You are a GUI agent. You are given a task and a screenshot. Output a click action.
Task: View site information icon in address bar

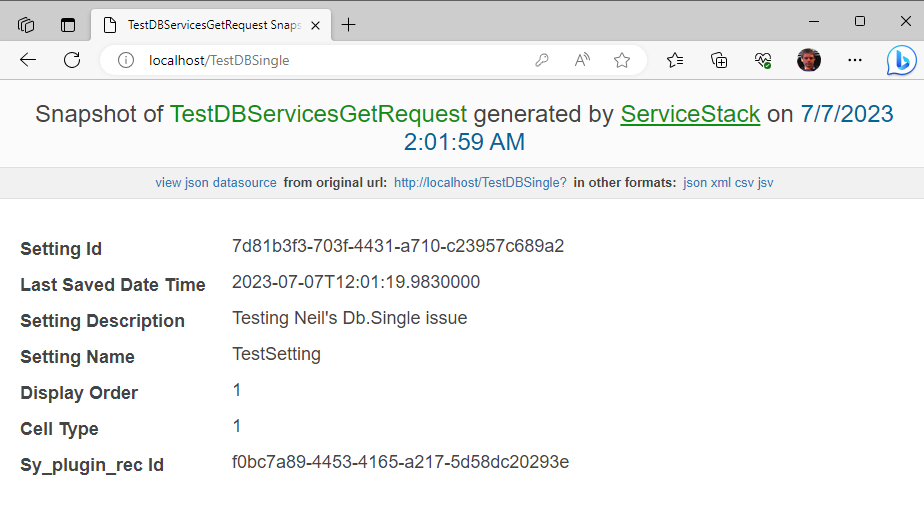[126, 60]
